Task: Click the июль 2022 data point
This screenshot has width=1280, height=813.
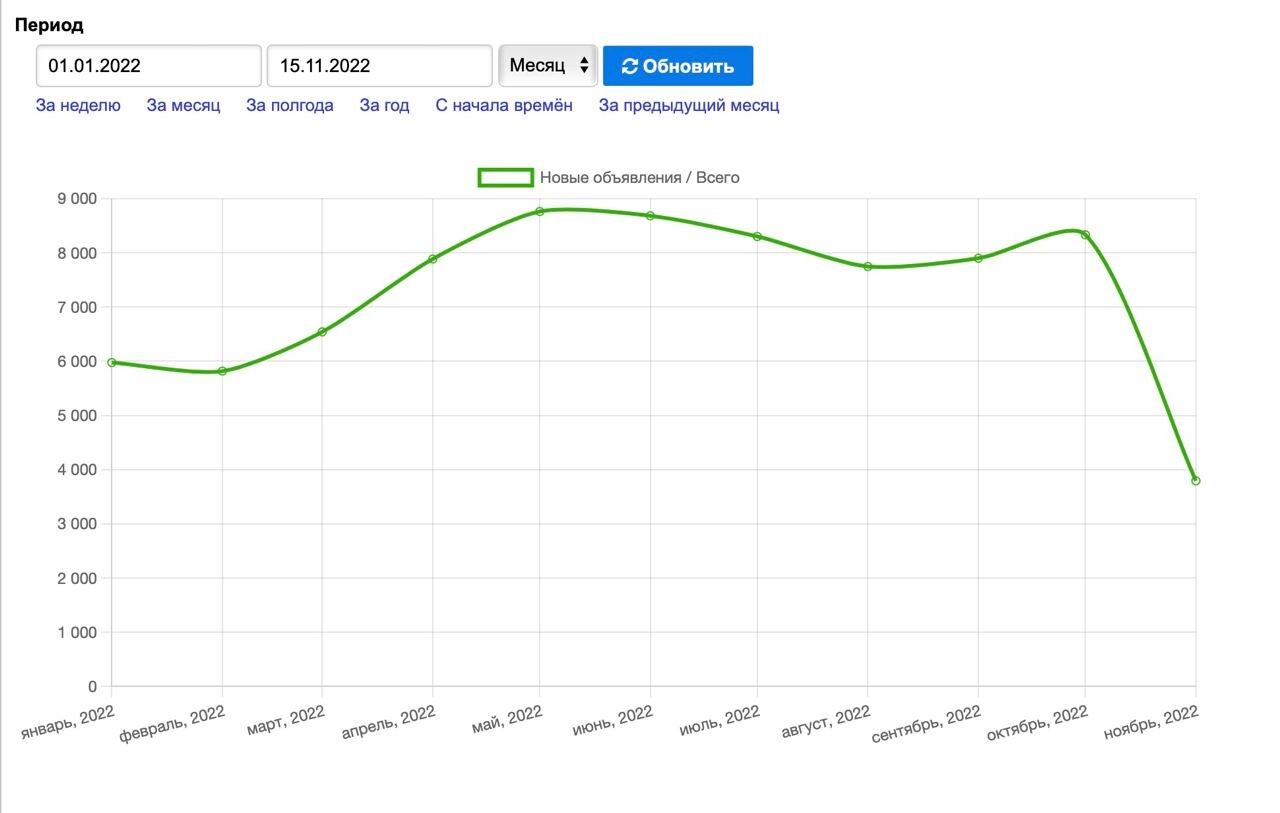Action: (757, 236)
